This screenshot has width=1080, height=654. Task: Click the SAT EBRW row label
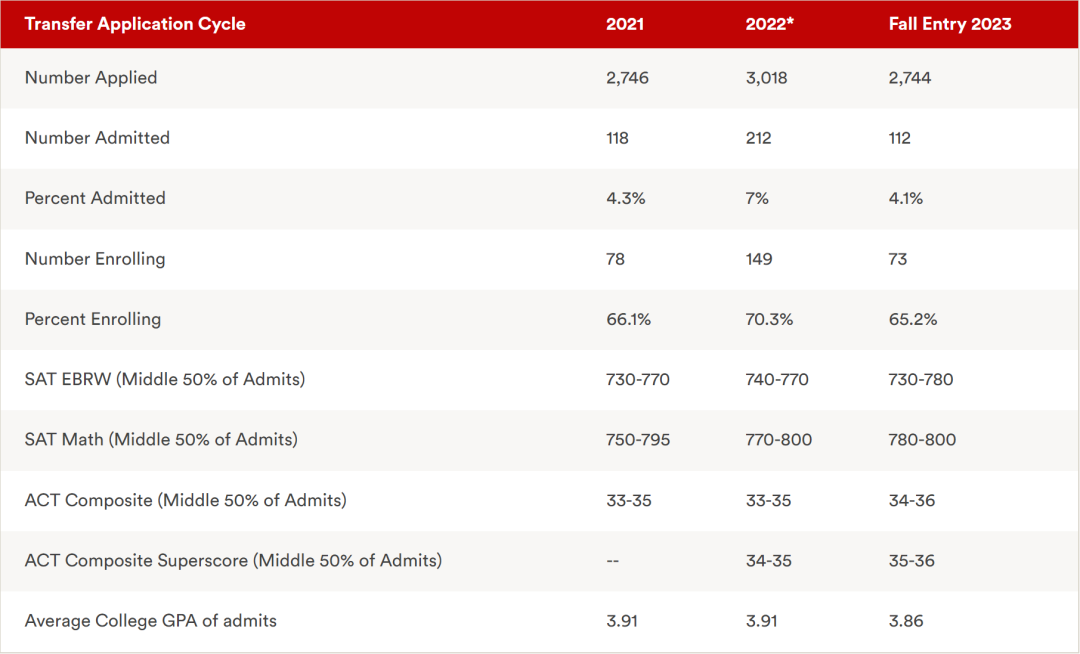(x=165, y=379)
